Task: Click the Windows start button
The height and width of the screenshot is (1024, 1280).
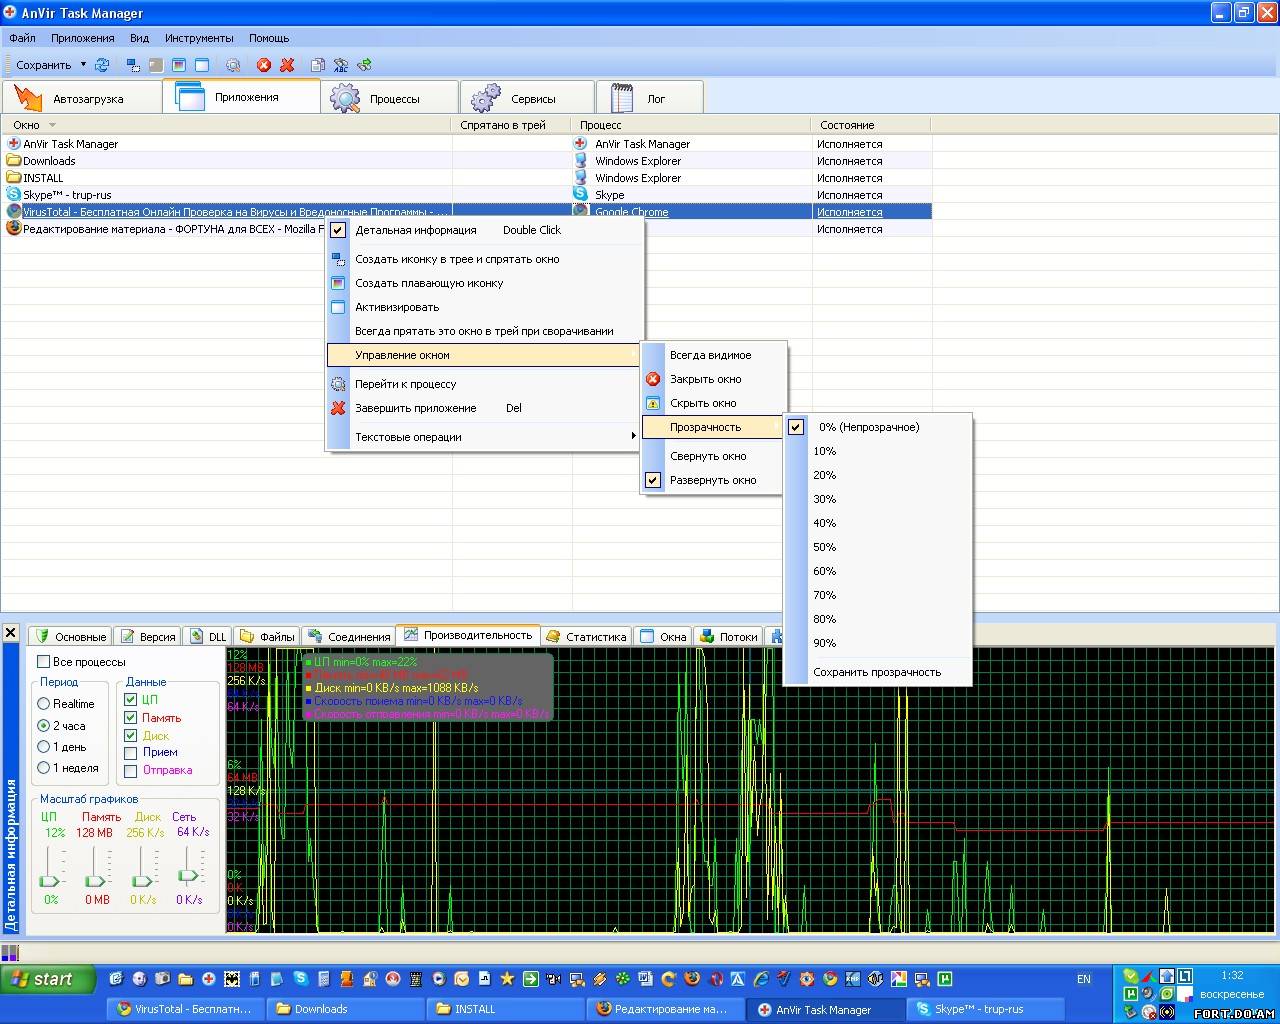Action: [x=48, y=979]
